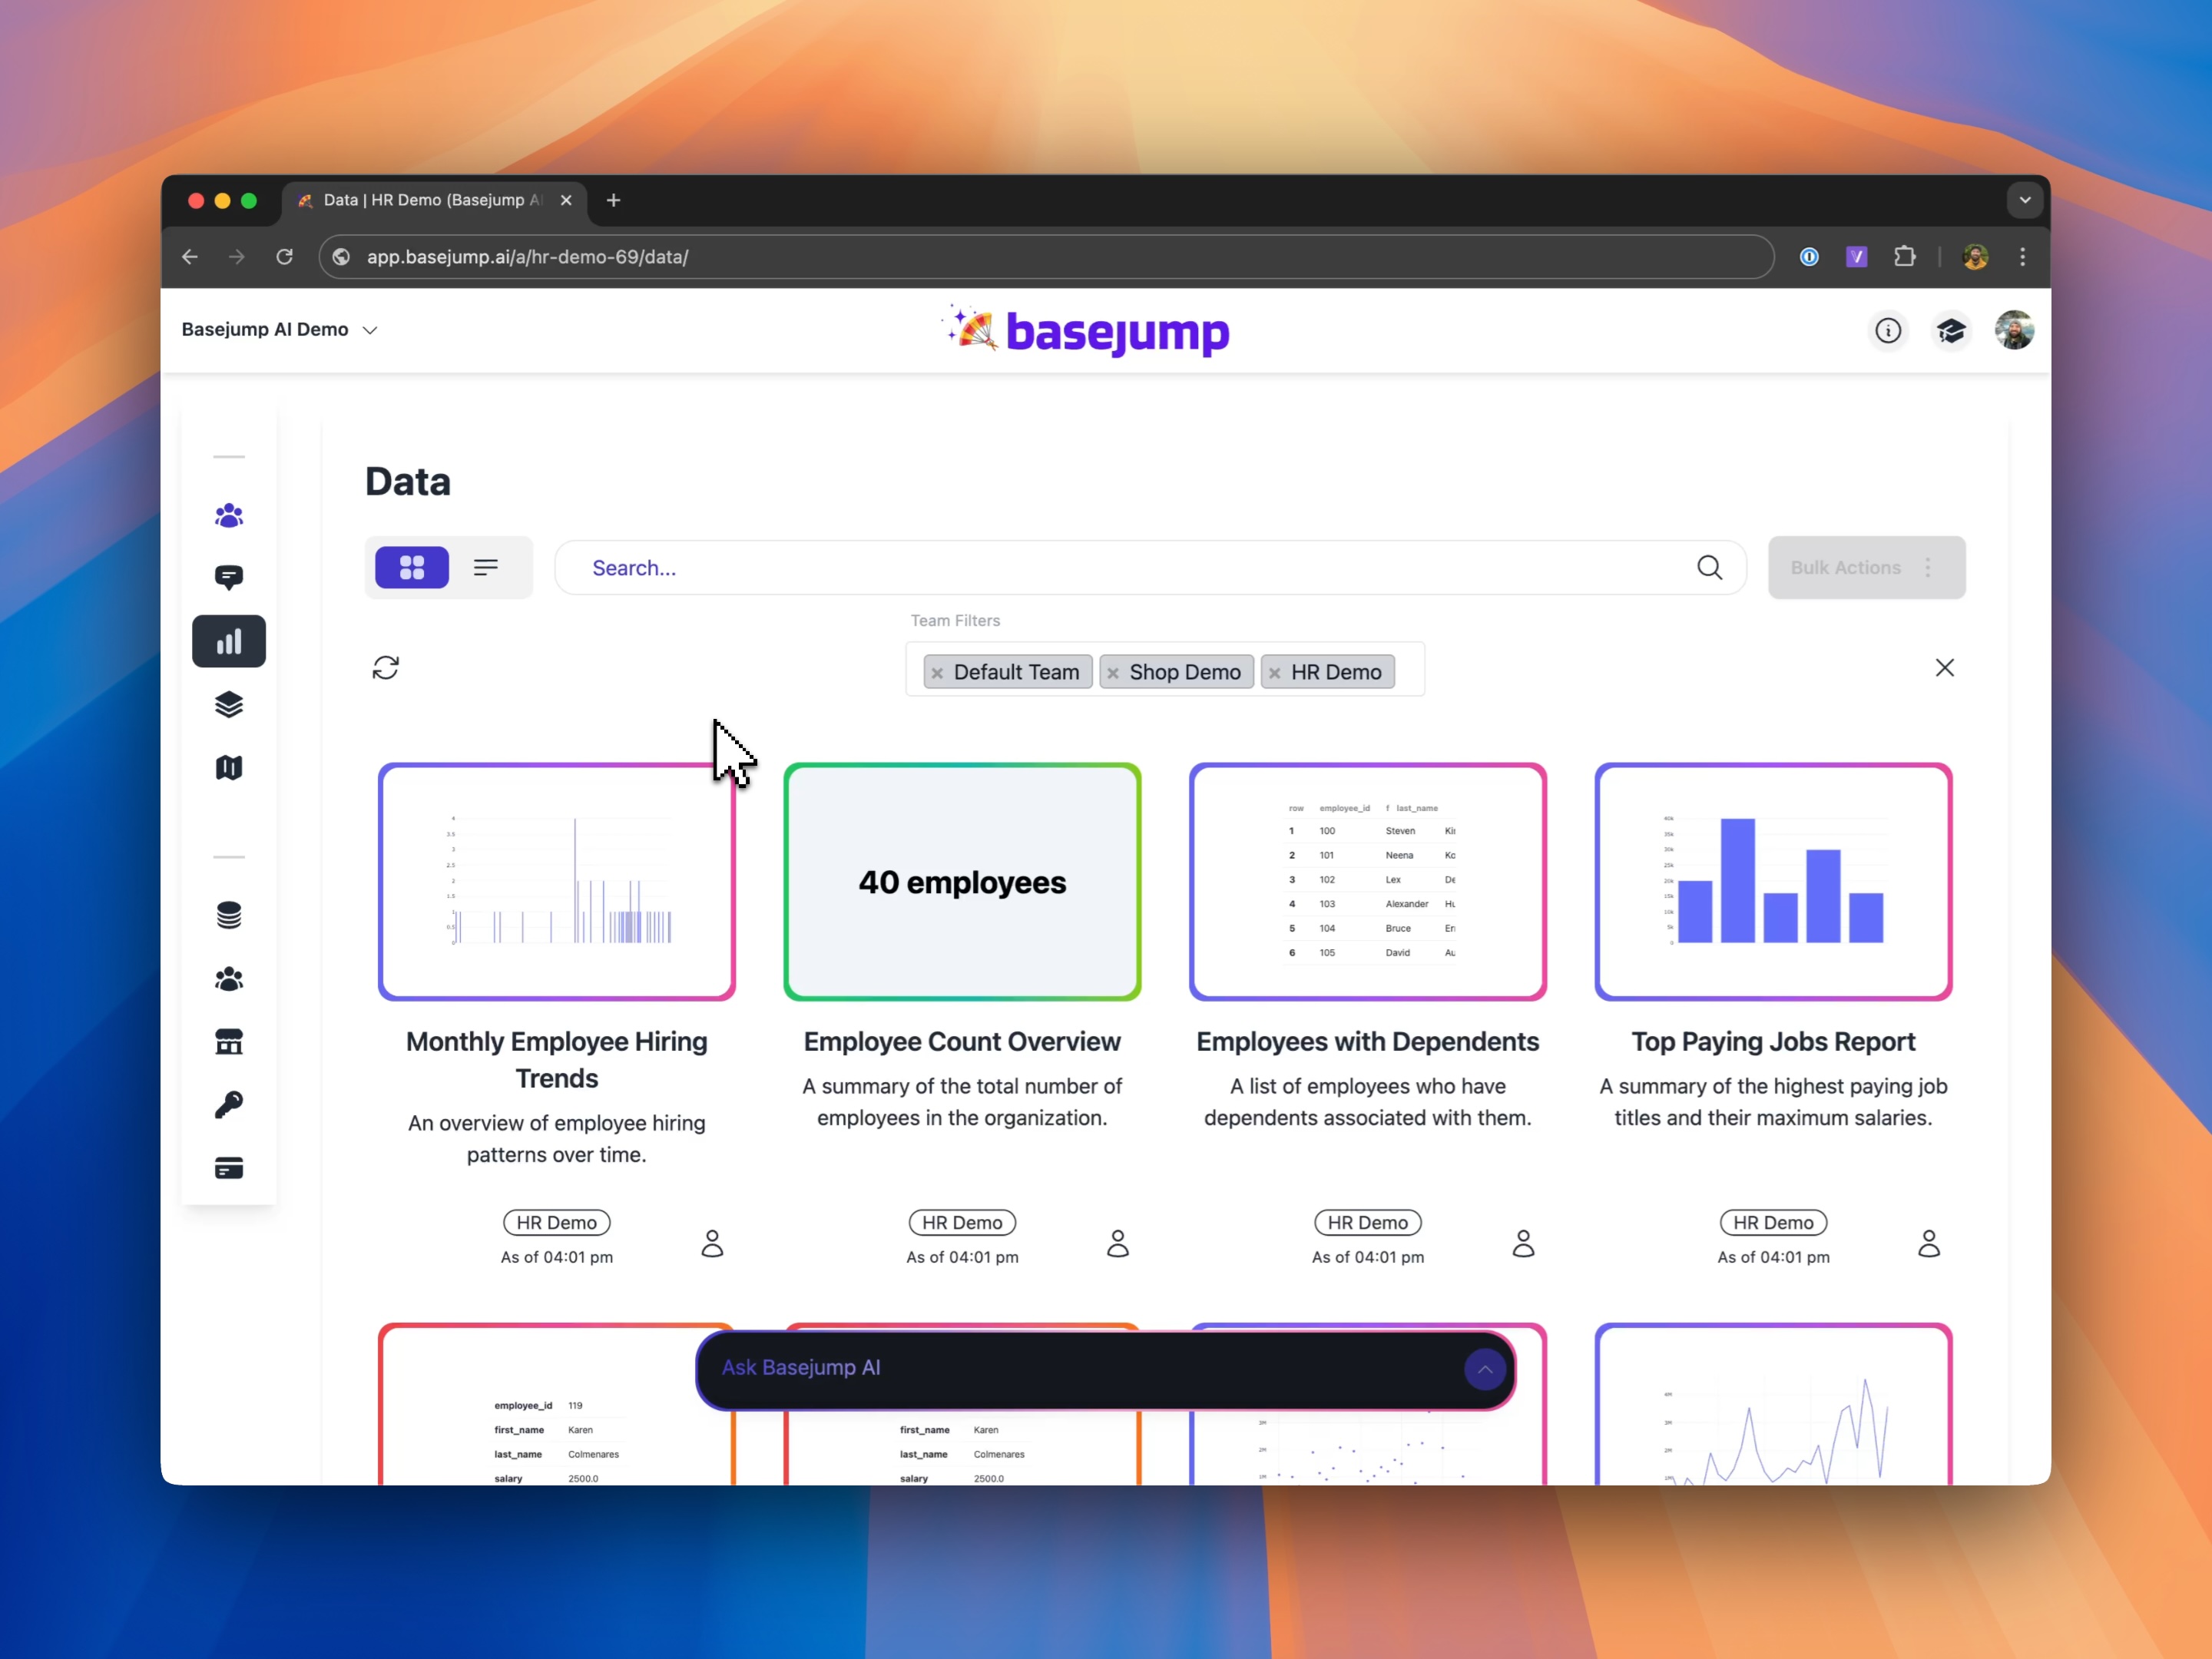The height and width of the screenshot is (1659, 2212).
Task: Go back with browser back arrow
Action: [190, 257]
